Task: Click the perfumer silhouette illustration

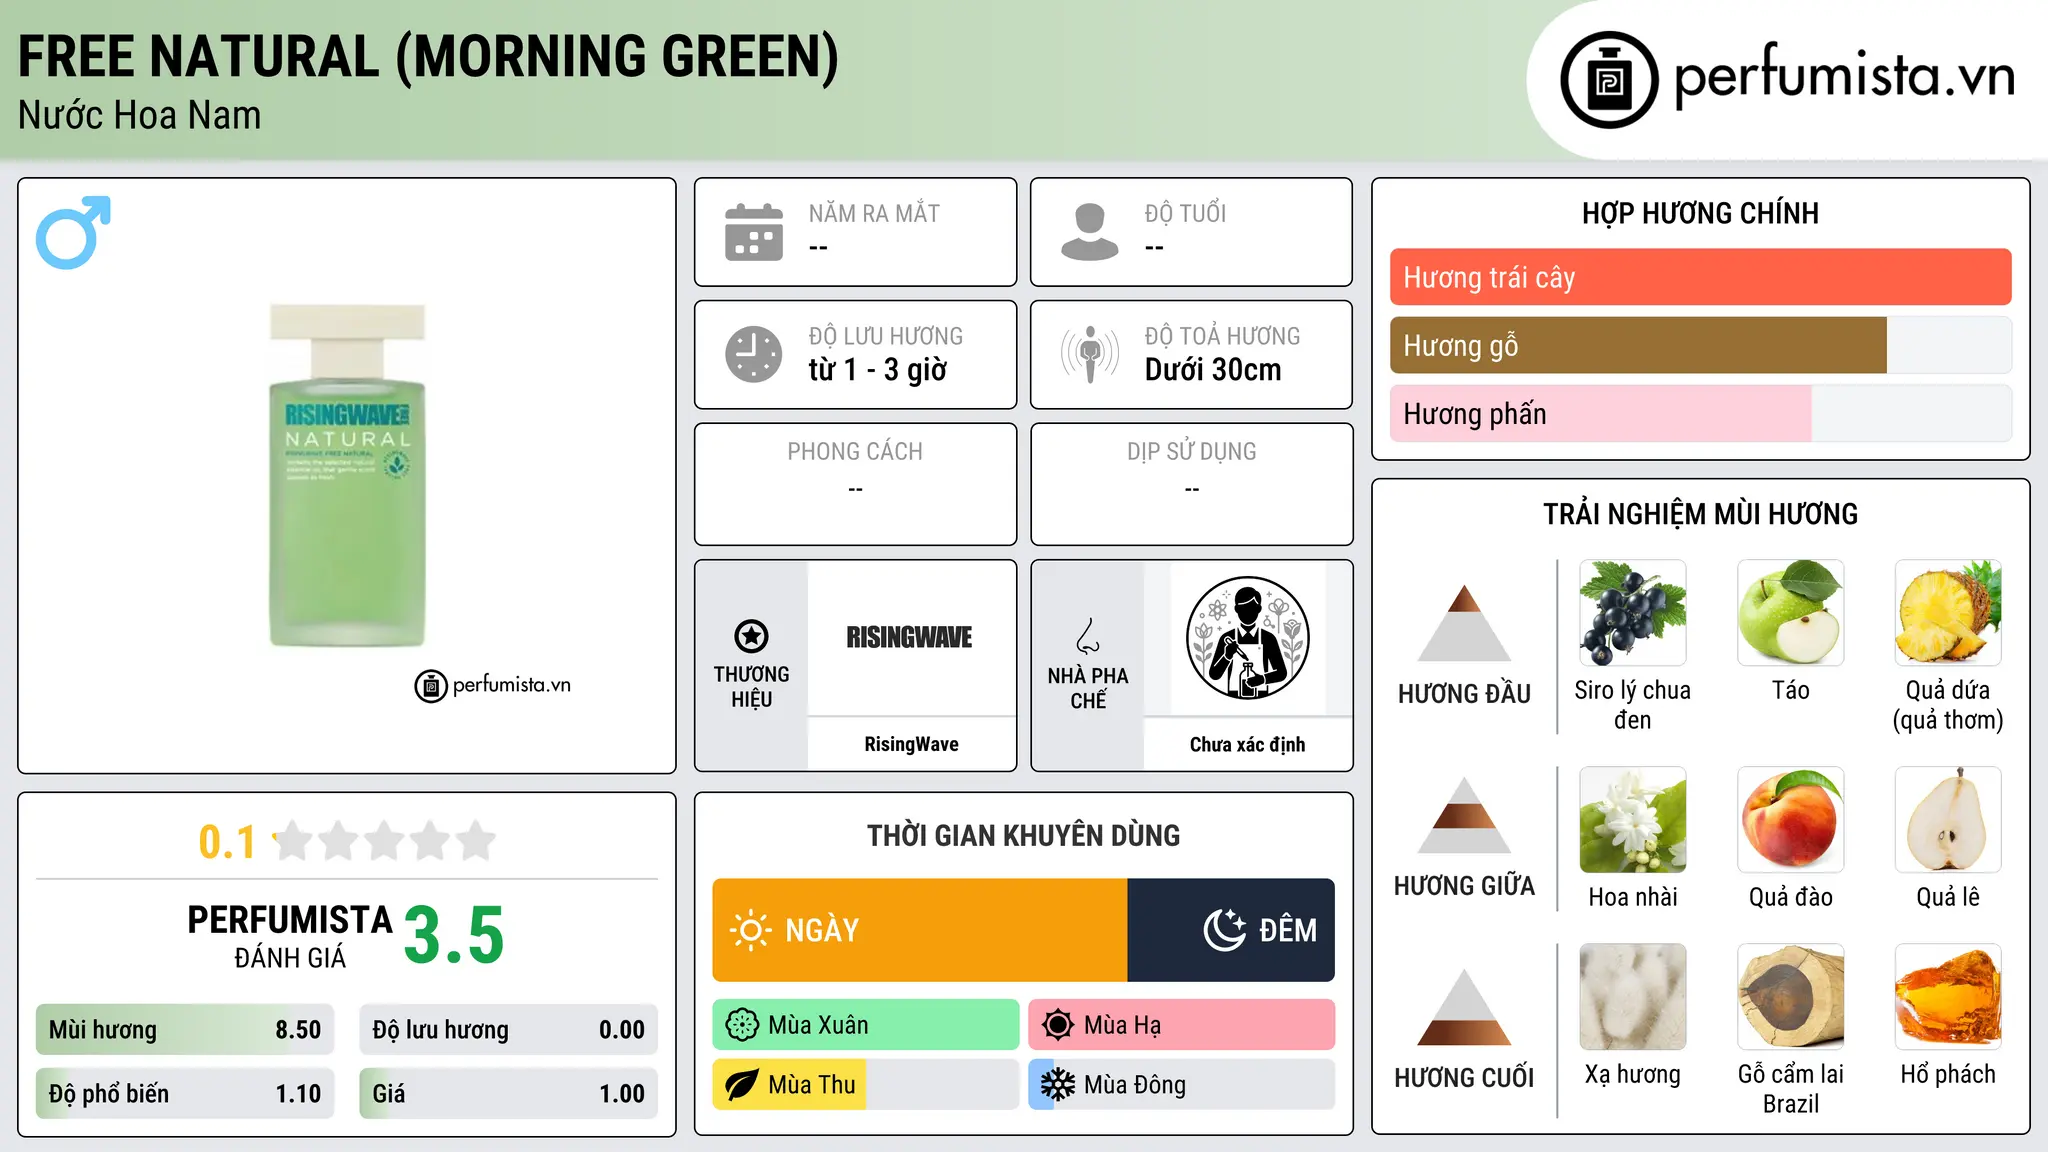Action: (x=1247, y=638)
